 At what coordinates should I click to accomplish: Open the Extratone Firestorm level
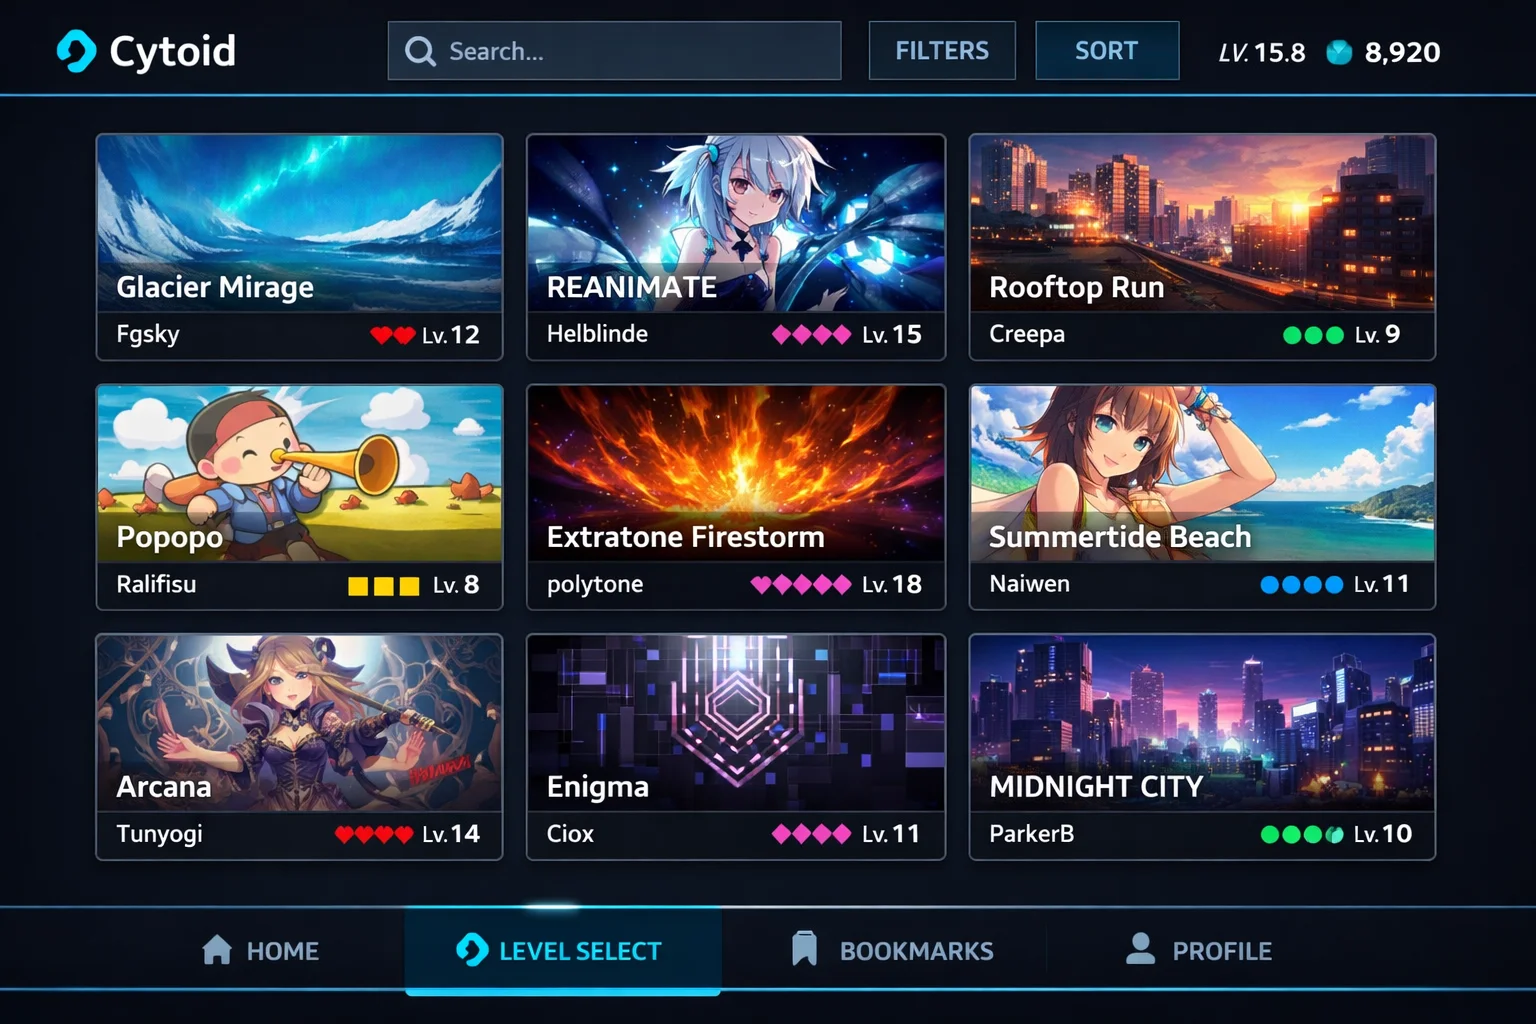pyautogui.click(x=736, y=497)
